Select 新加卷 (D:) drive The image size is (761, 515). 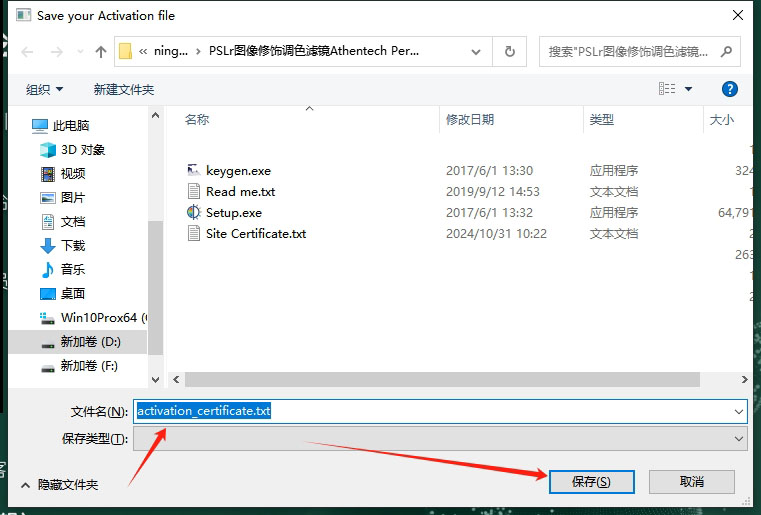pyautogui.click(x=80, y=342)
